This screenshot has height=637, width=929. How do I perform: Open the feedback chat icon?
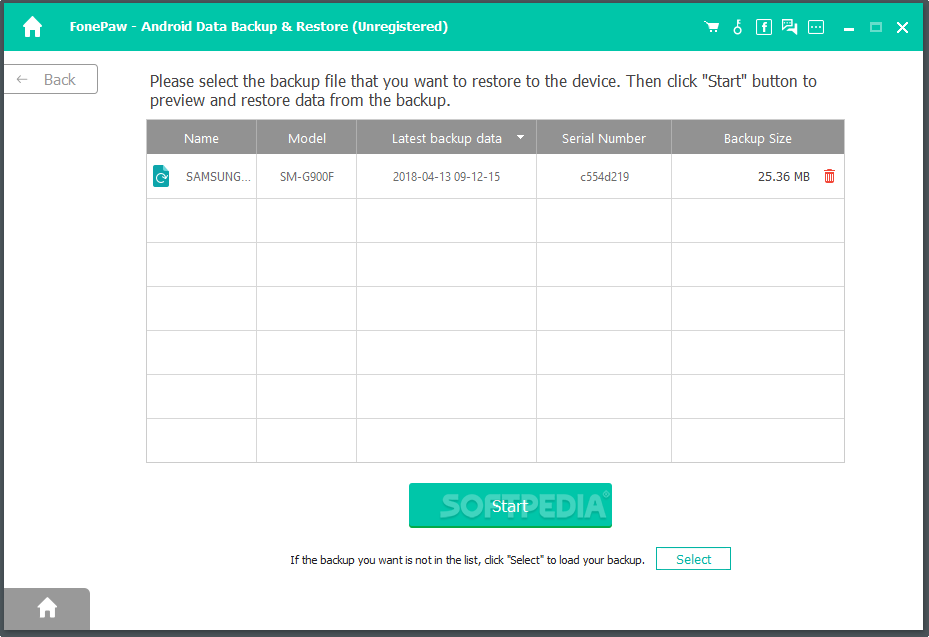click(789, 27)
